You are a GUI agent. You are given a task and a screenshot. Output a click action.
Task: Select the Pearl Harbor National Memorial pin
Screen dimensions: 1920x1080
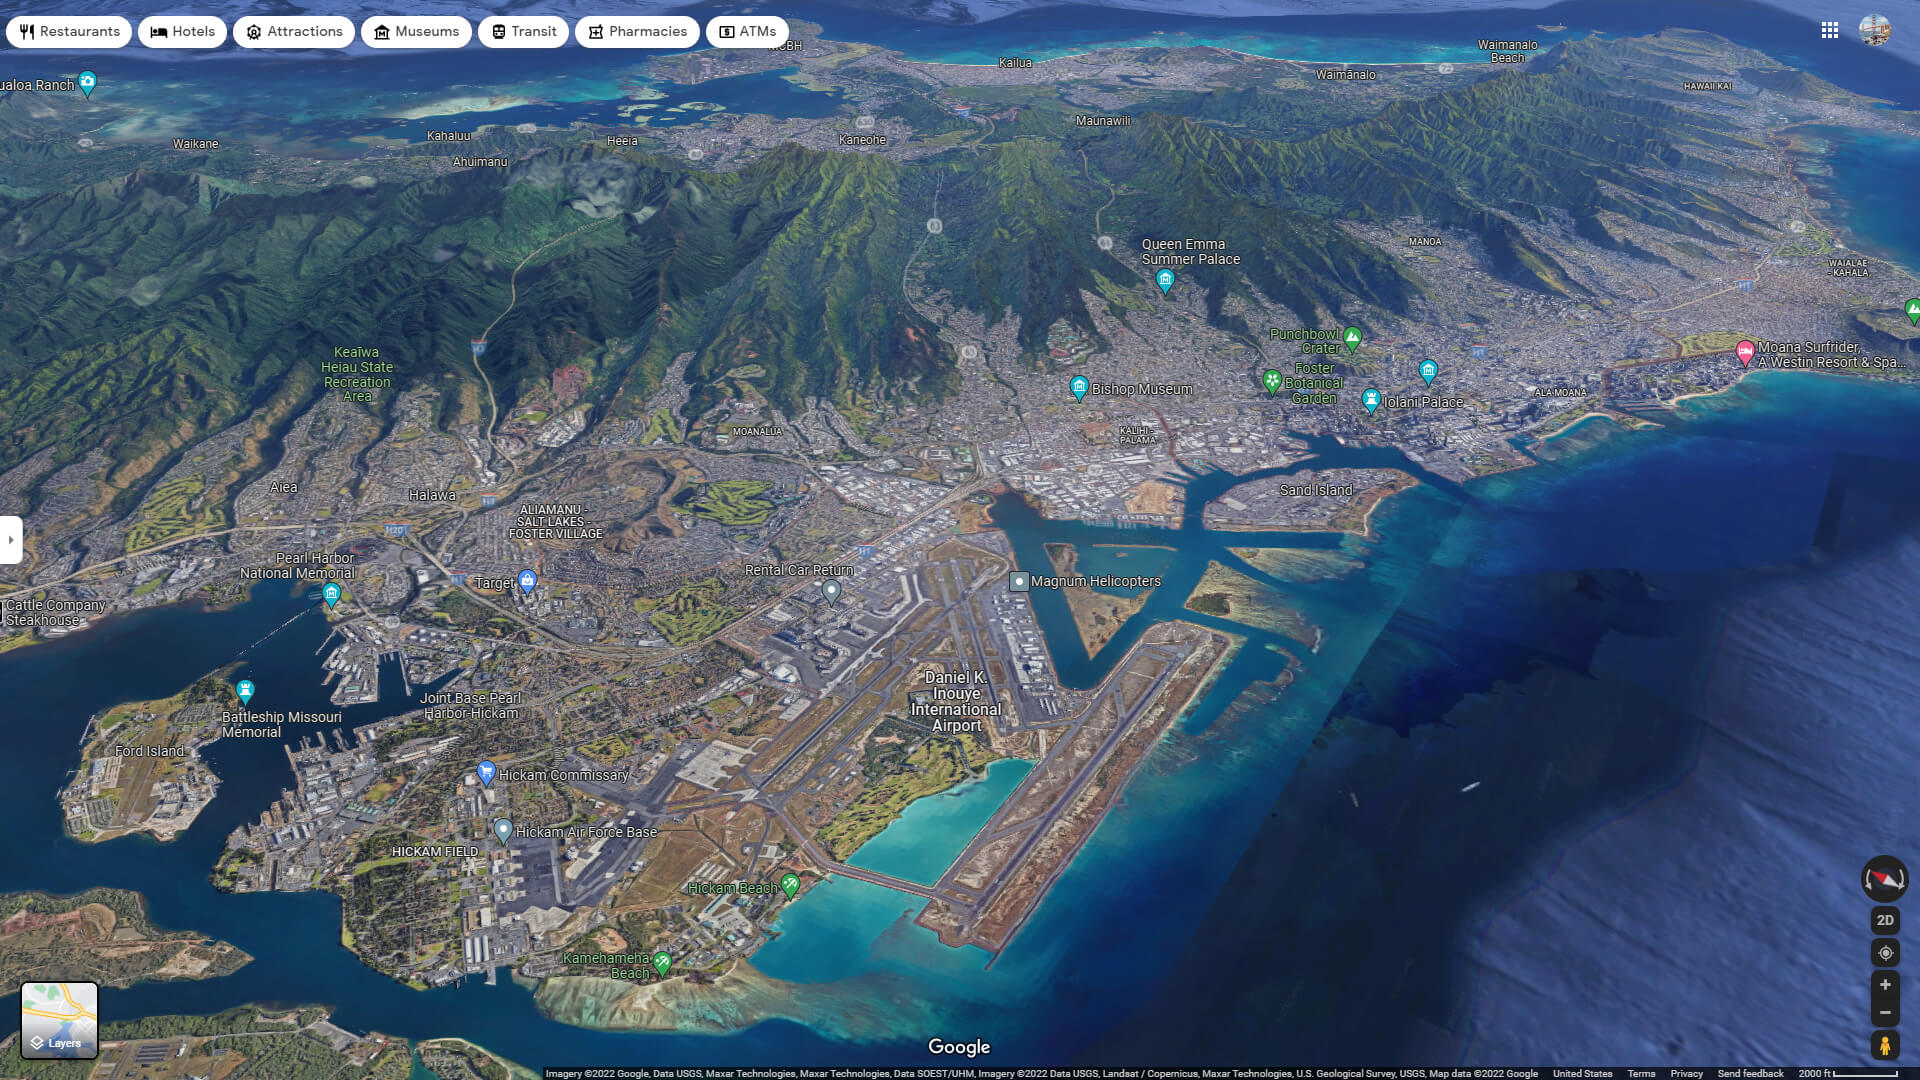click(330, 595)
